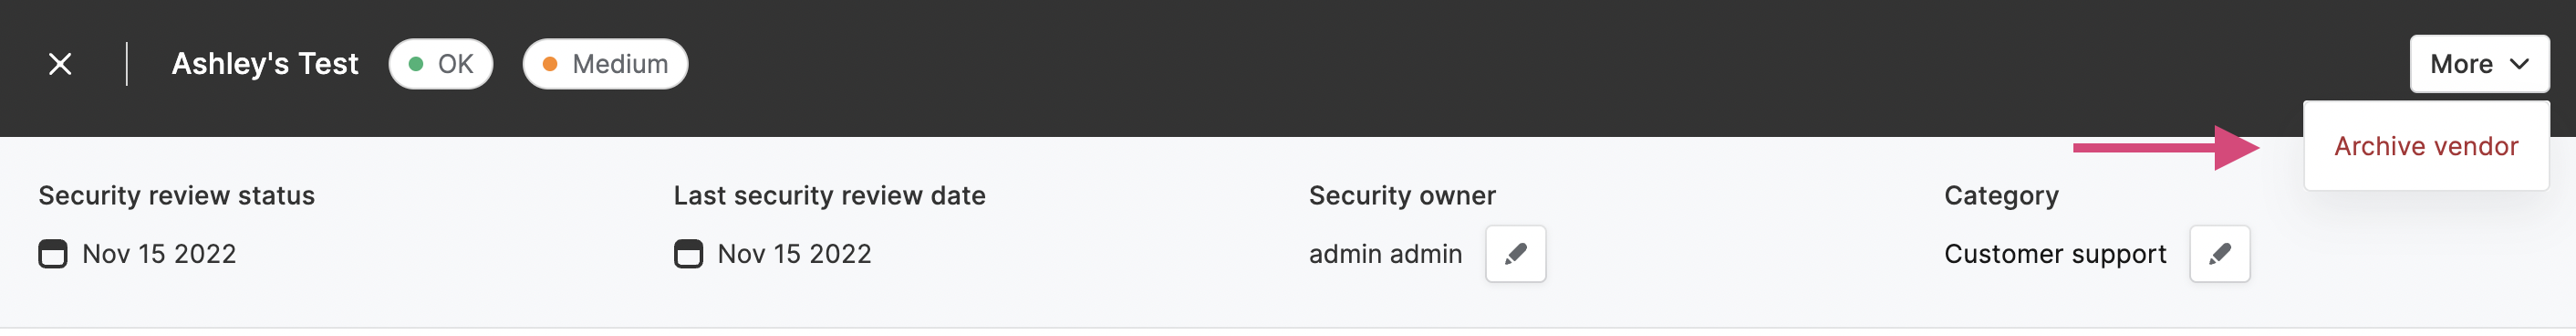Image resolution: width=2576 pixels, height=336 pixels.
Task: Click the Security owner heading
Action: (x=1402, y=196)
